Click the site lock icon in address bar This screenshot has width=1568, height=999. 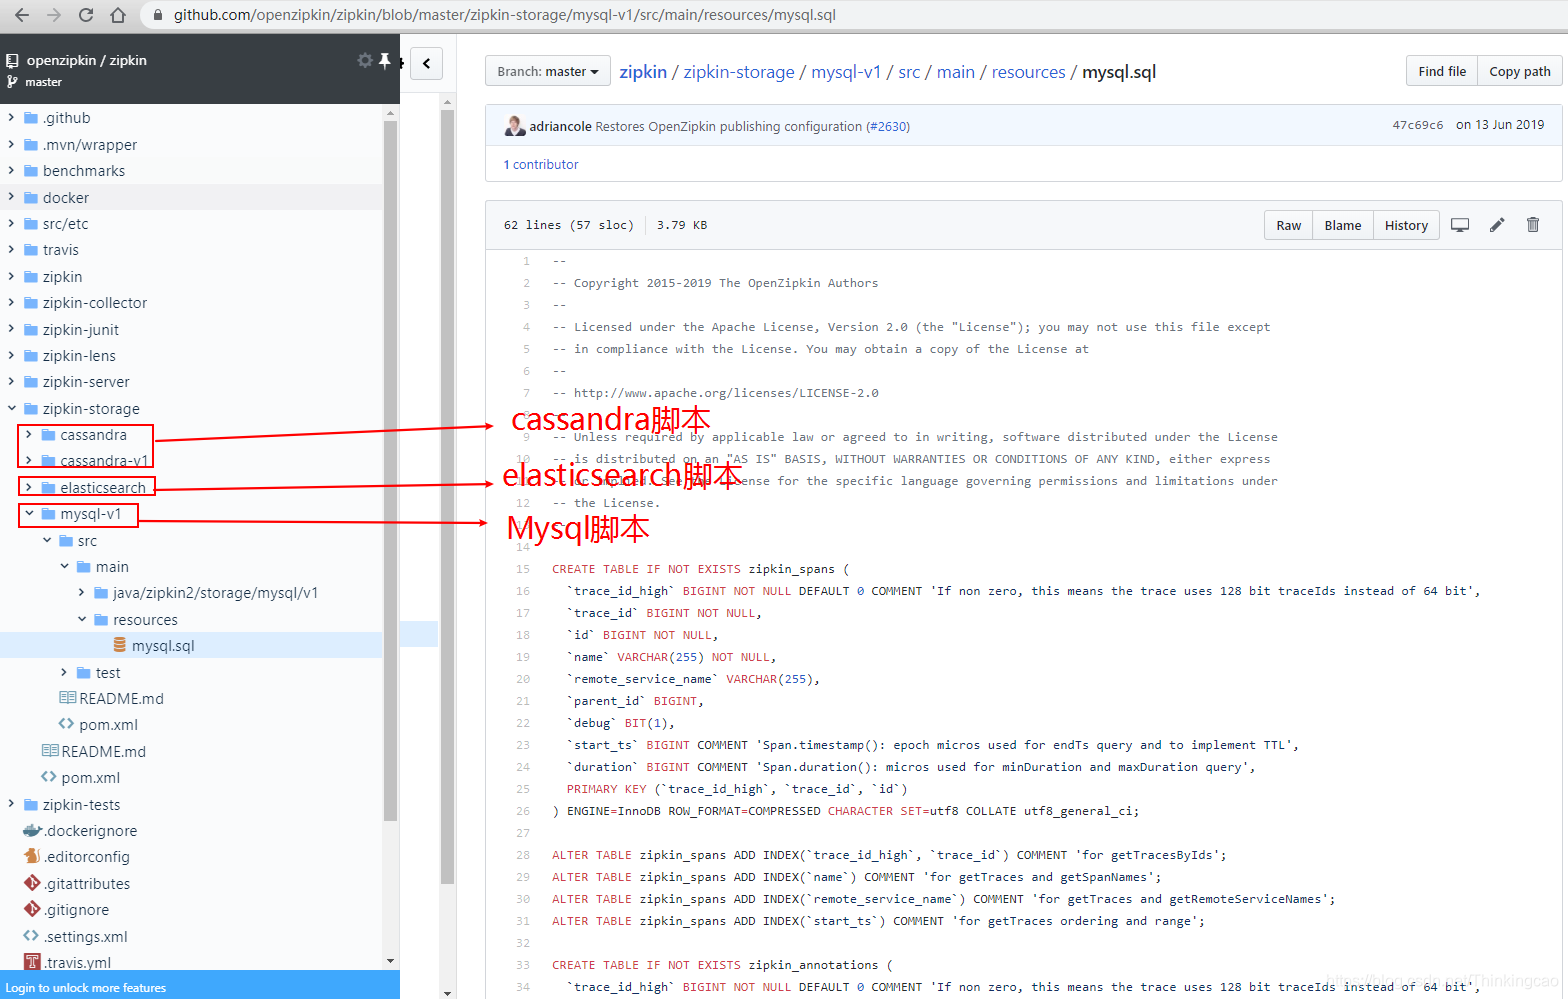click(158, 15)
